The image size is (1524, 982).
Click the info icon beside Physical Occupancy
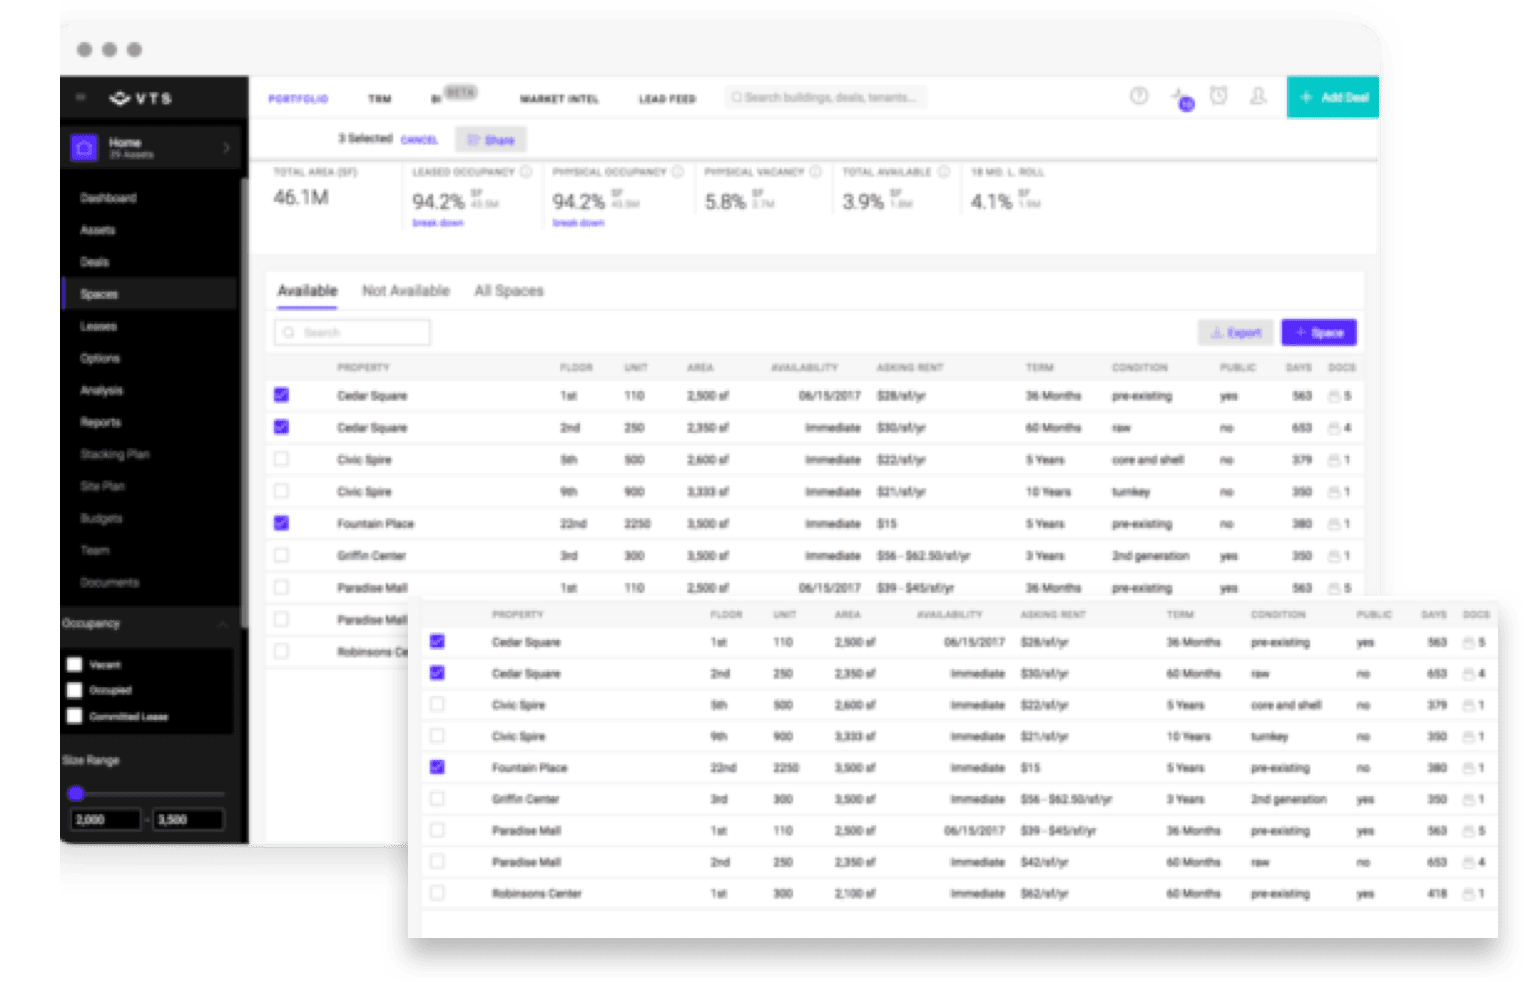[678, 172]
